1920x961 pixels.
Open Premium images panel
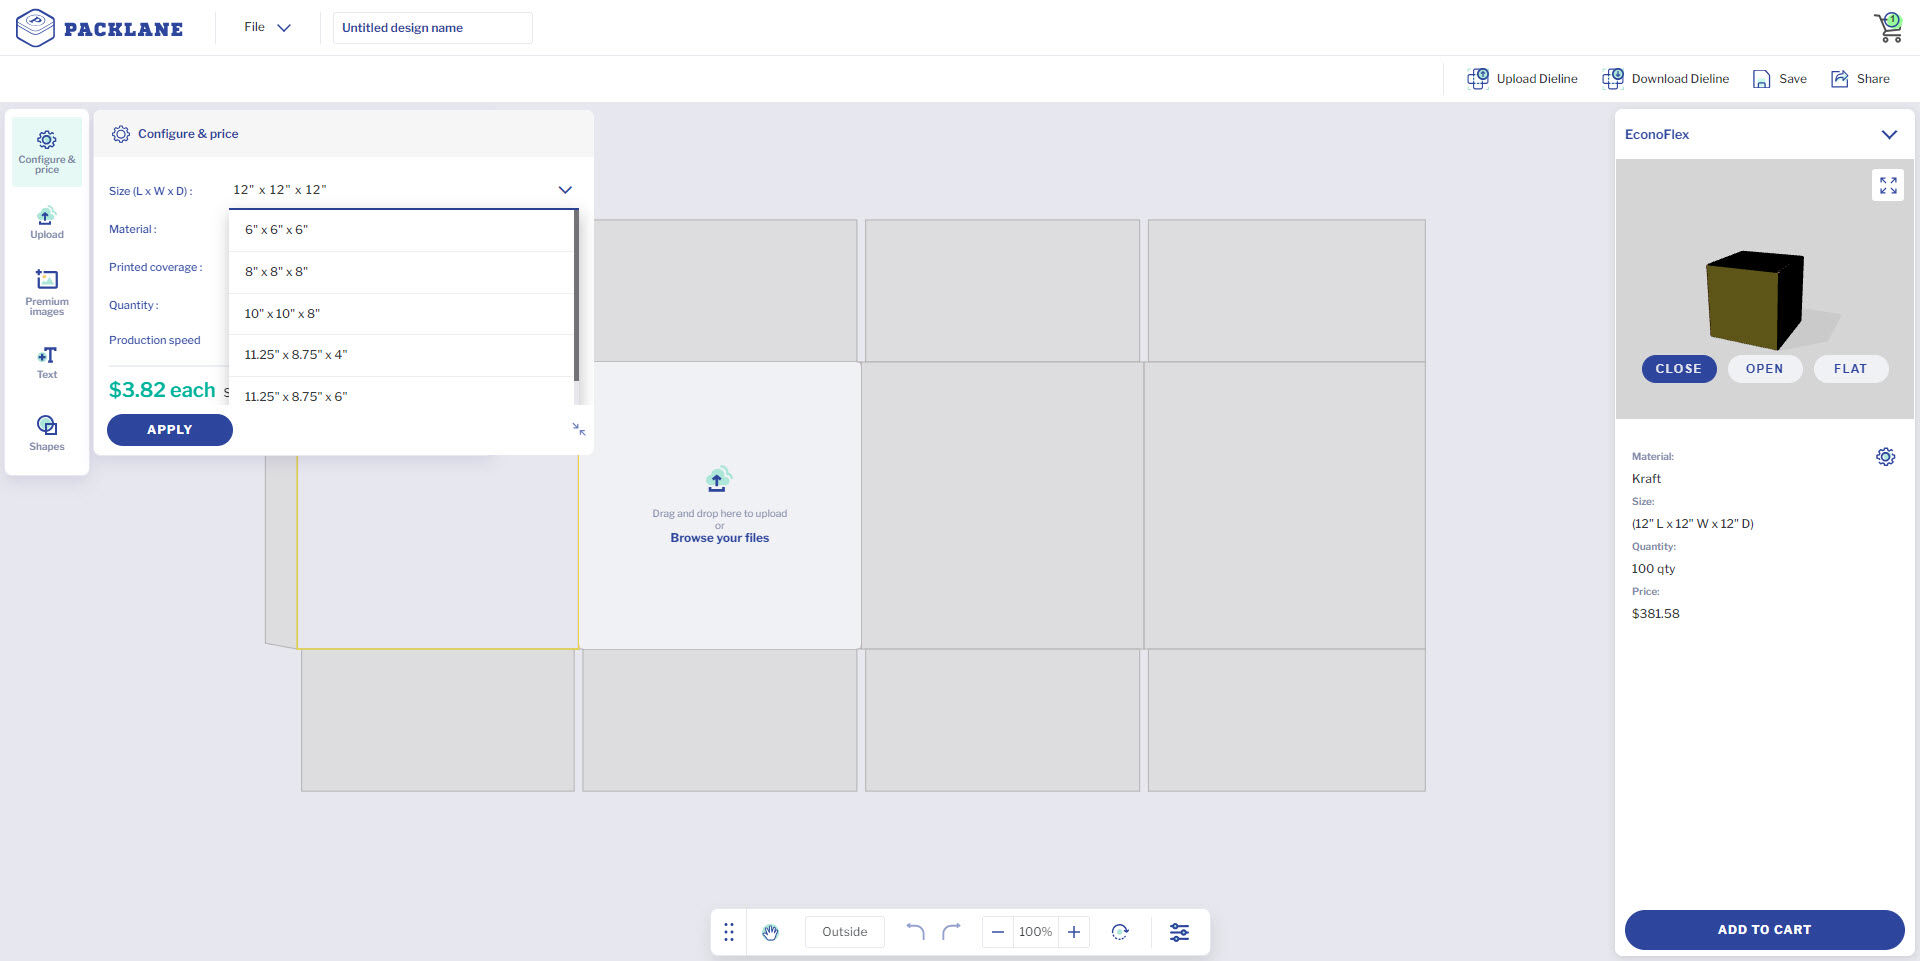coord(46,291)
